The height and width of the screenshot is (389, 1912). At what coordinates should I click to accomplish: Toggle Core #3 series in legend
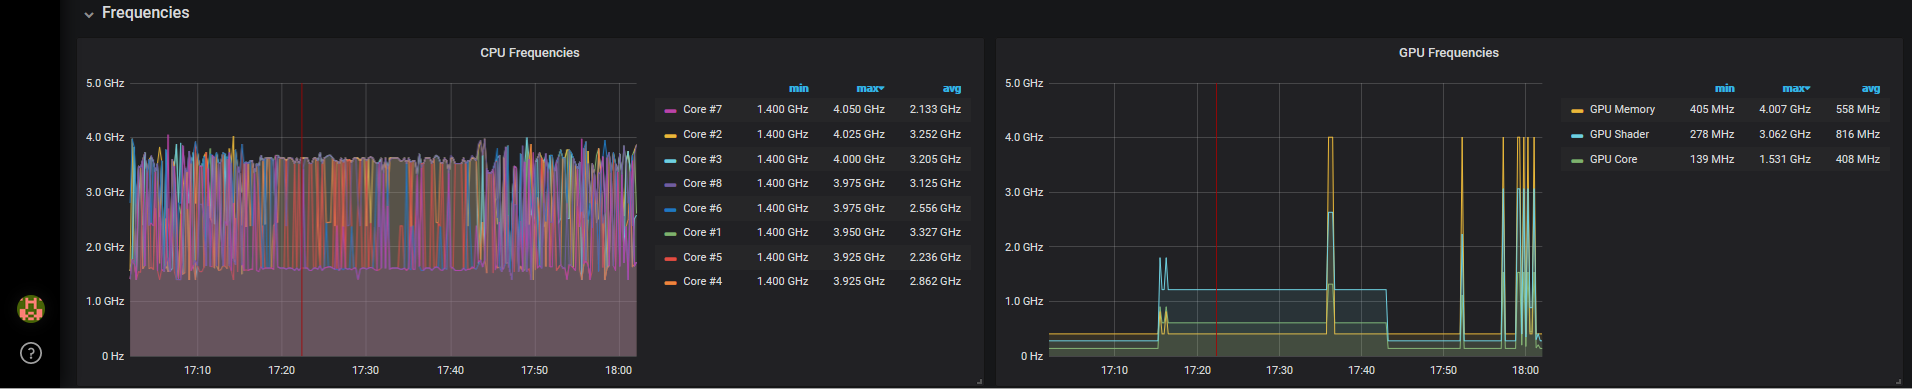coord(702,159)
